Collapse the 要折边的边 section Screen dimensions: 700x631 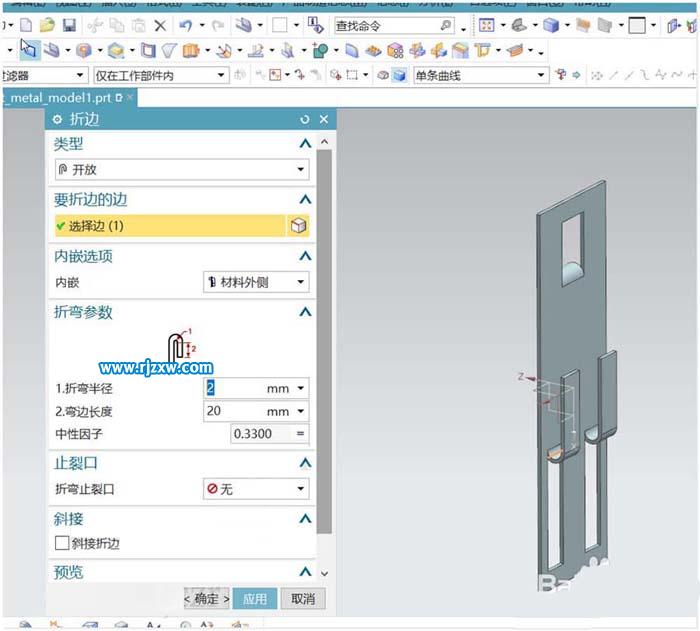coord(305,200)
